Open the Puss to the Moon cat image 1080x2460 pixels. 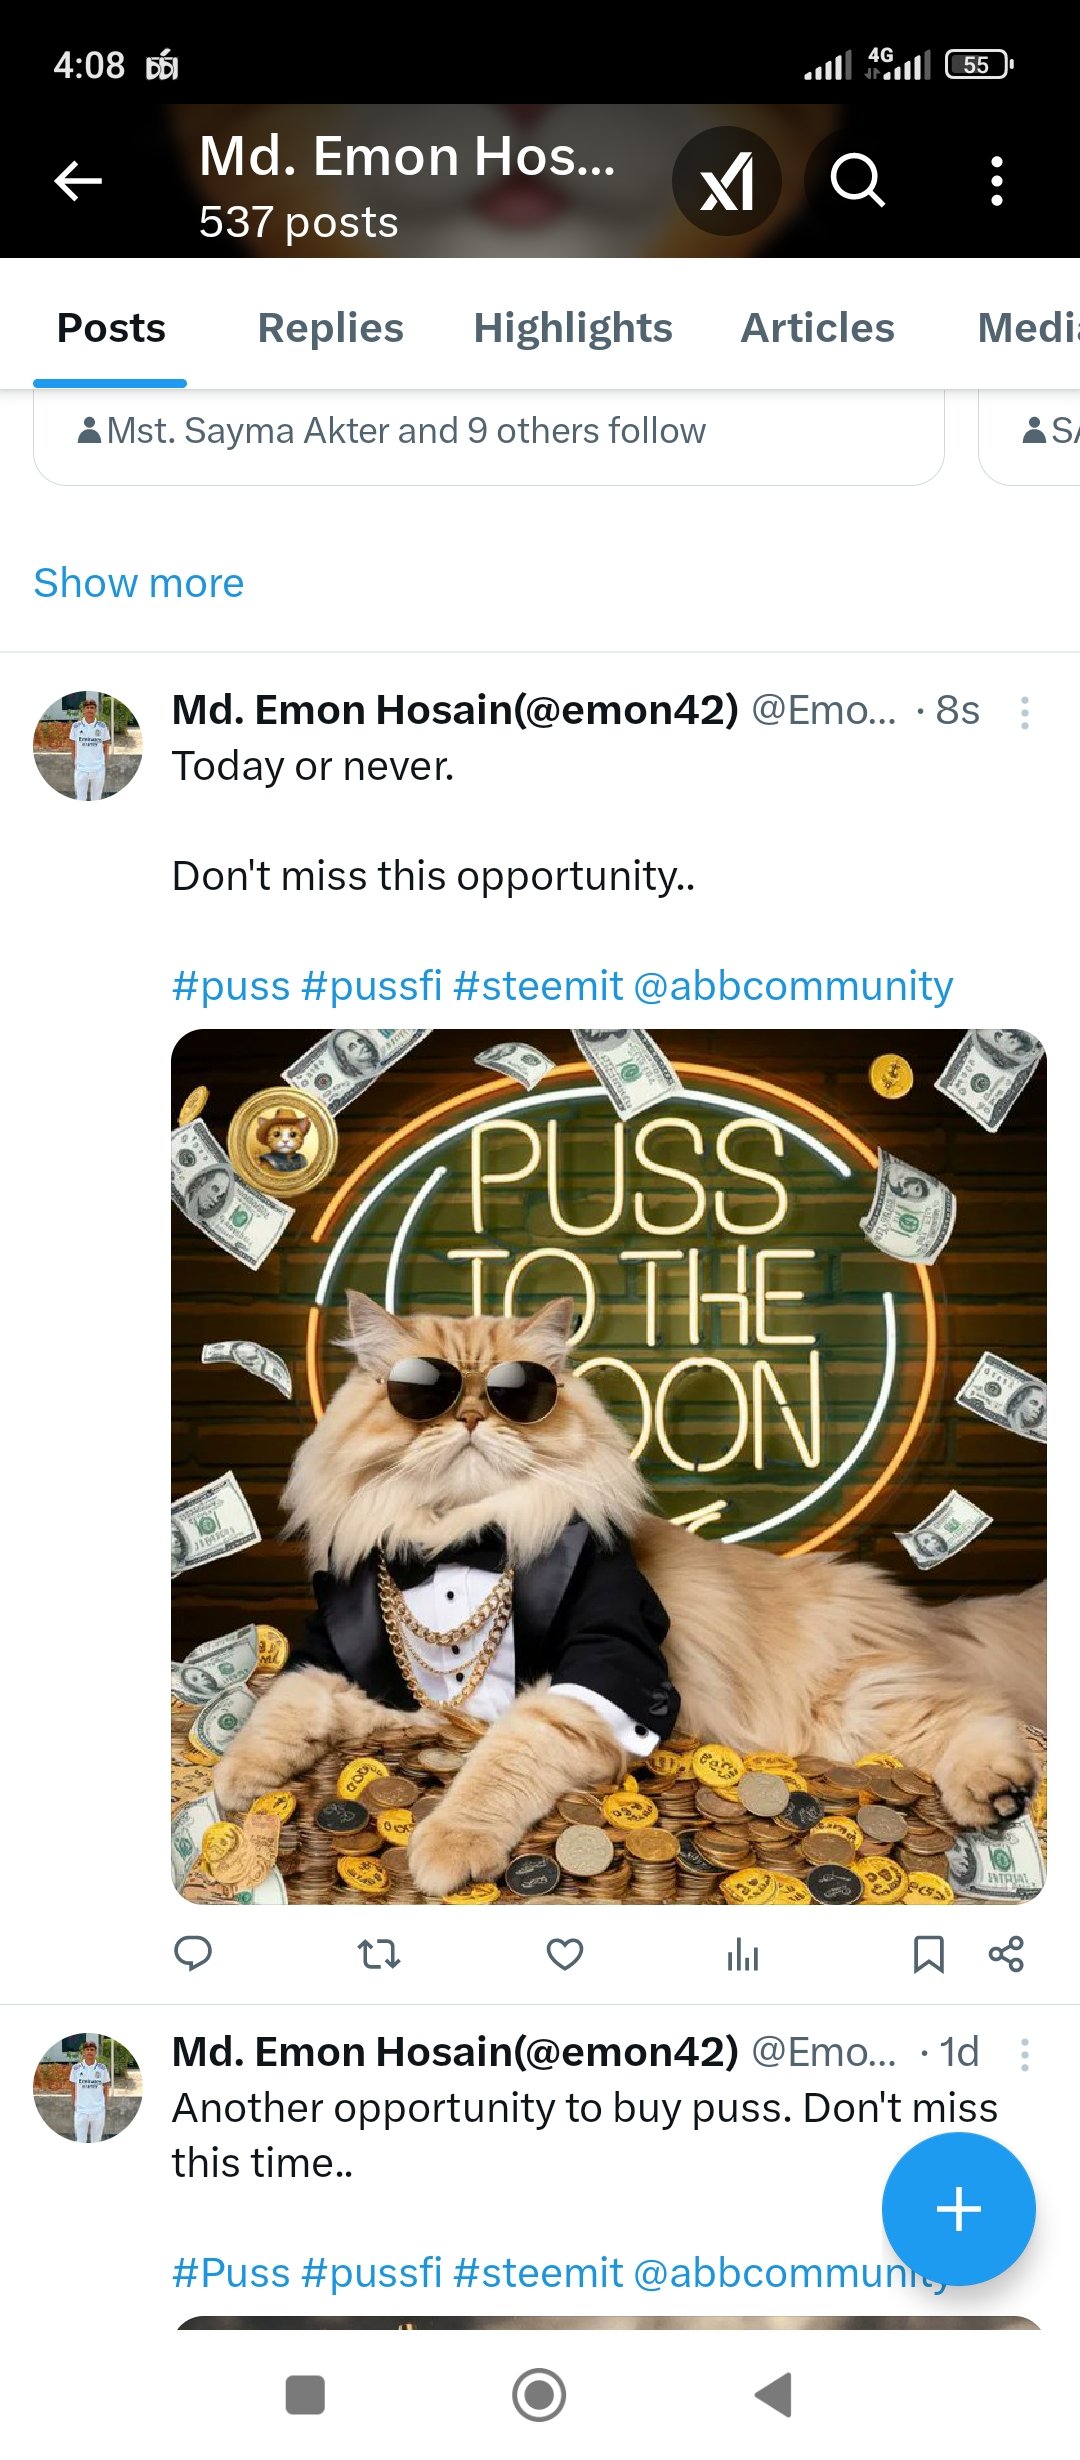609,1466
